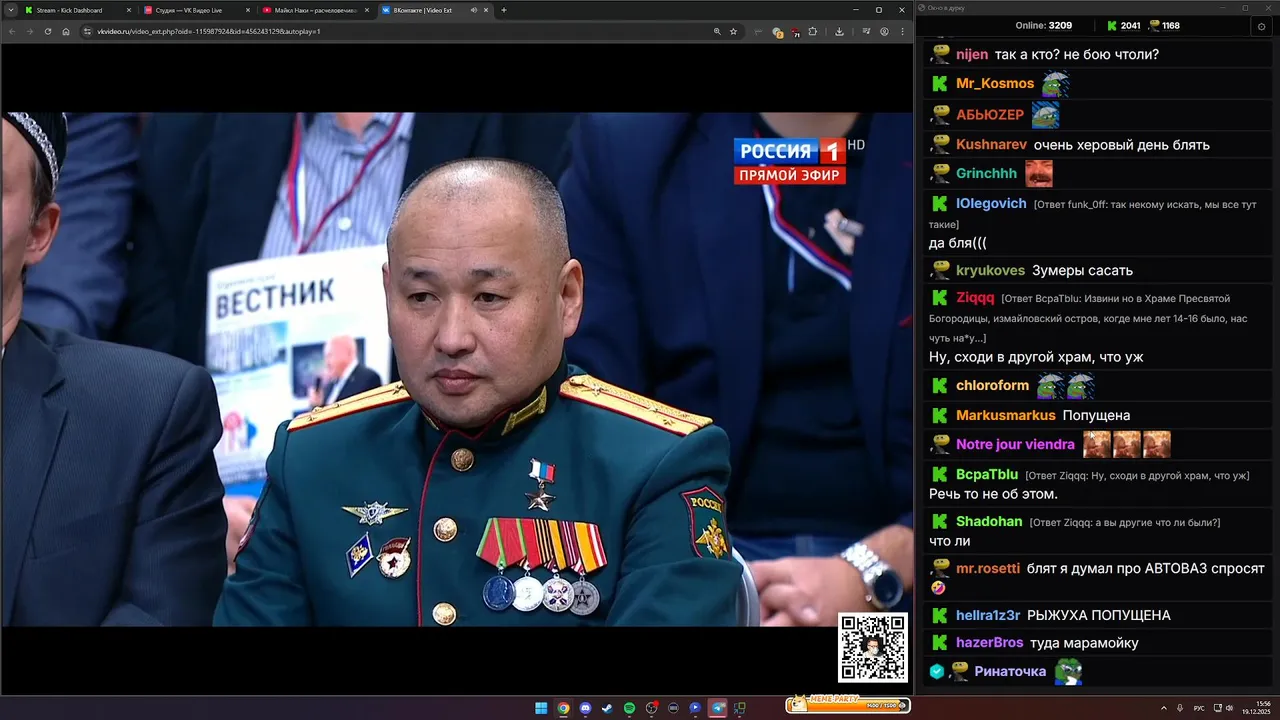
Task: Click the Meme Party progress bar widget
Action: [x=847, y=705]
